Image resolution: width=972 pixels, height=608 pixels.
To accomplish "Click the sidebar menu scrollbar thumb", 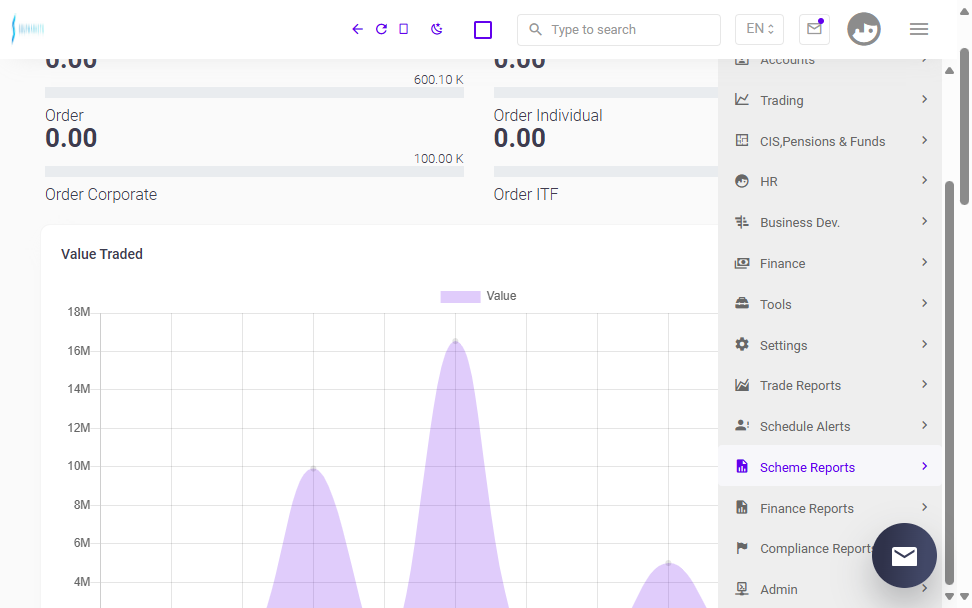I will click(949, 382).
